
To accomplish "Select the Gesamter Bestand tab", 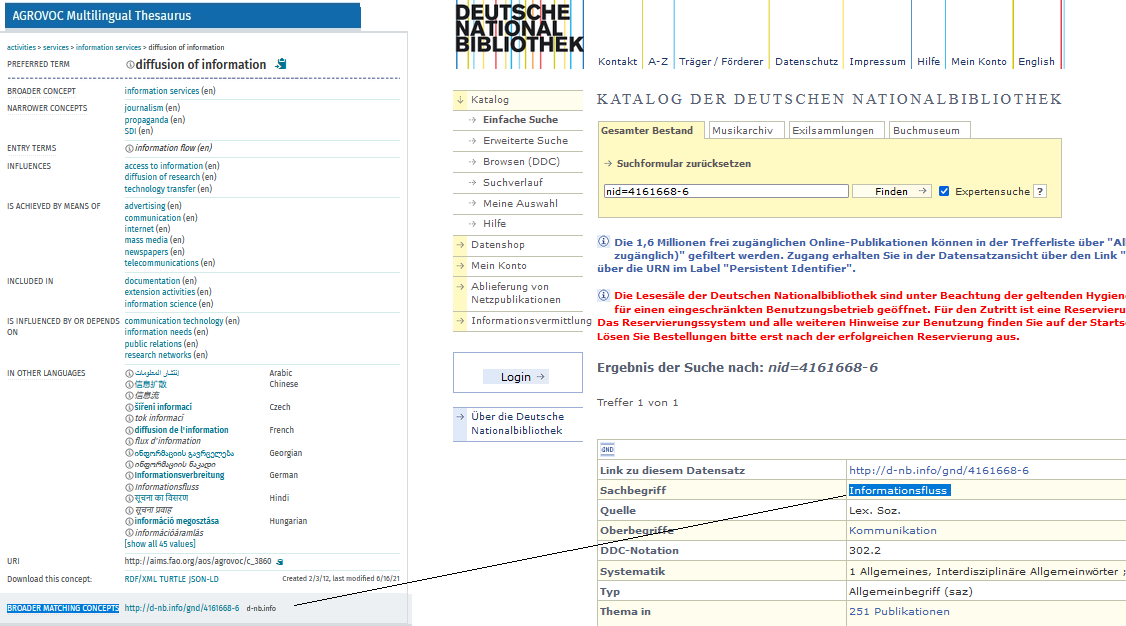I will pos(647,131).
